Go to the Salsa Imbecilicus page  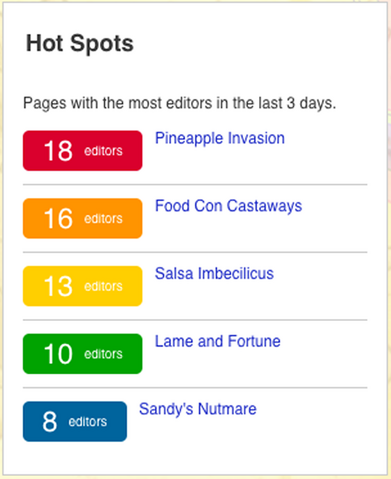(214, 274)
